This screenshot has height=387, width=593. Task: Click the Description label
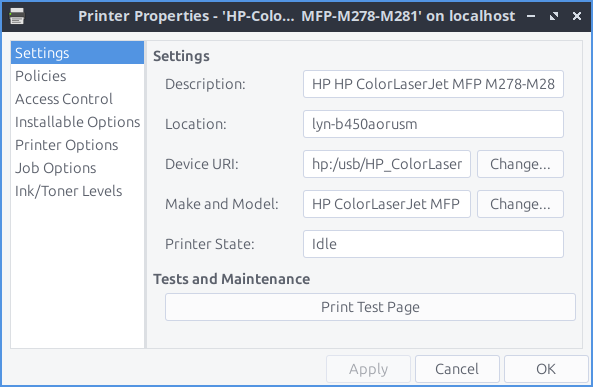tap(205, 84)
